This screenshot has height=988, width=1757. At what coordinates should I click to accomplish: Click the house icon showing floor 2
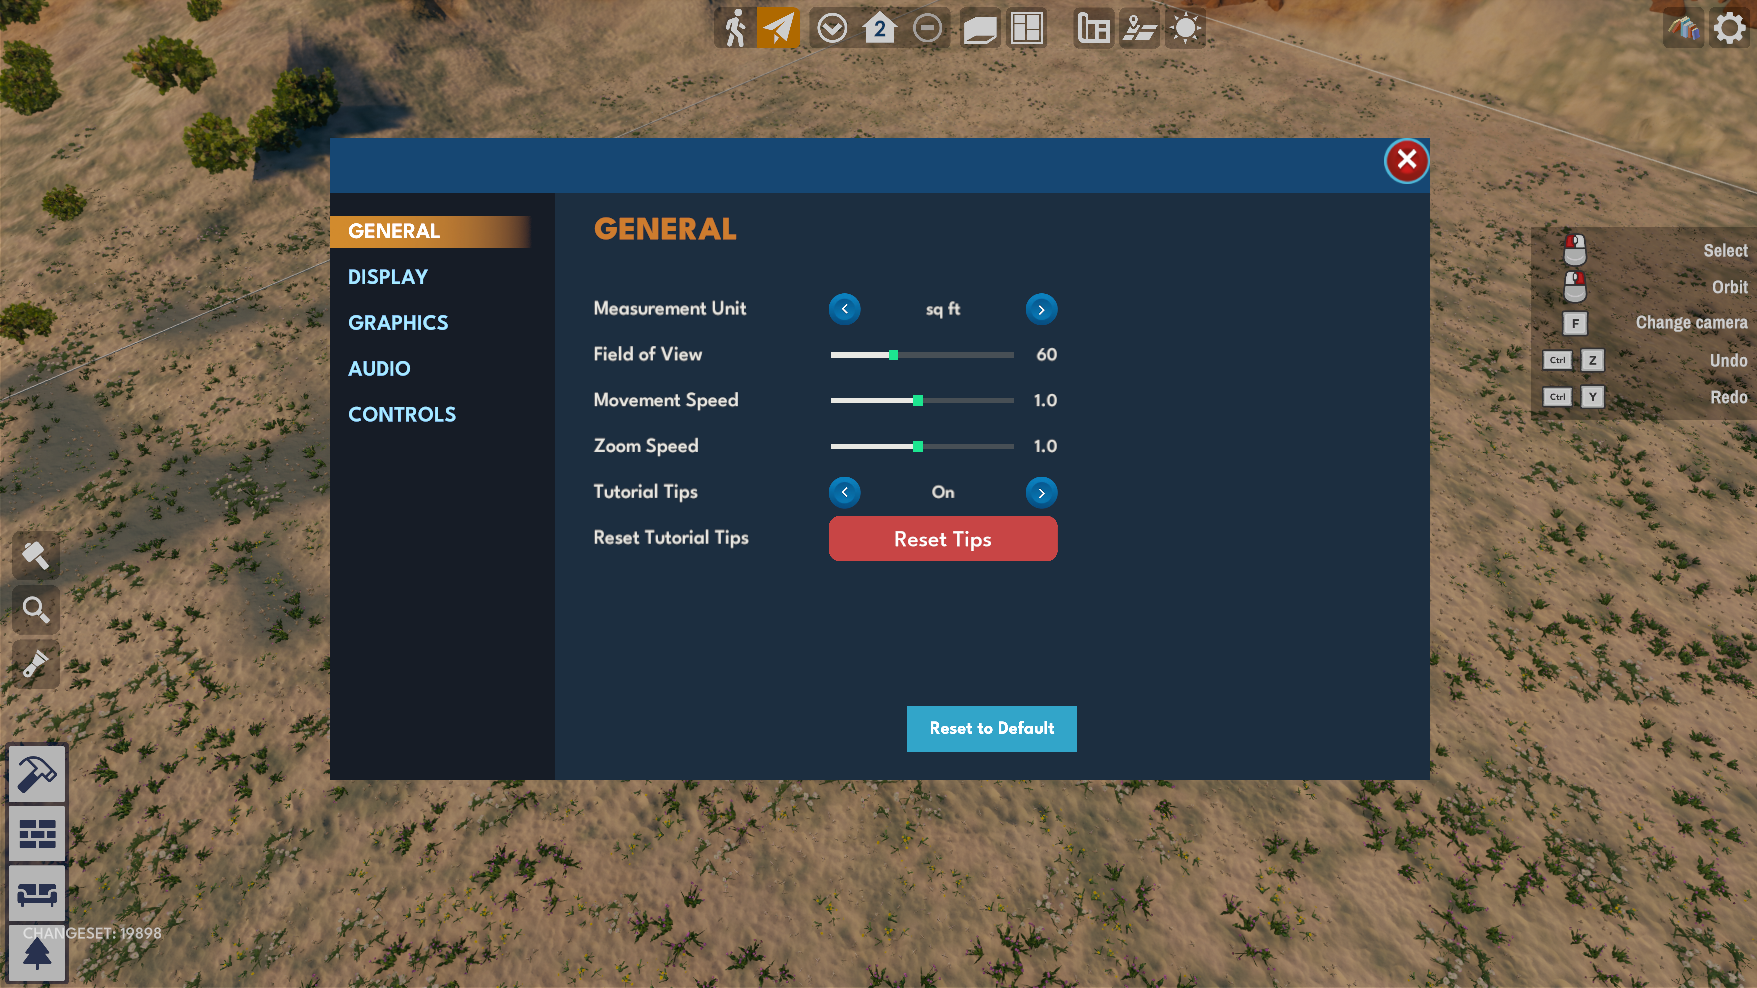[x=879, y=28]
